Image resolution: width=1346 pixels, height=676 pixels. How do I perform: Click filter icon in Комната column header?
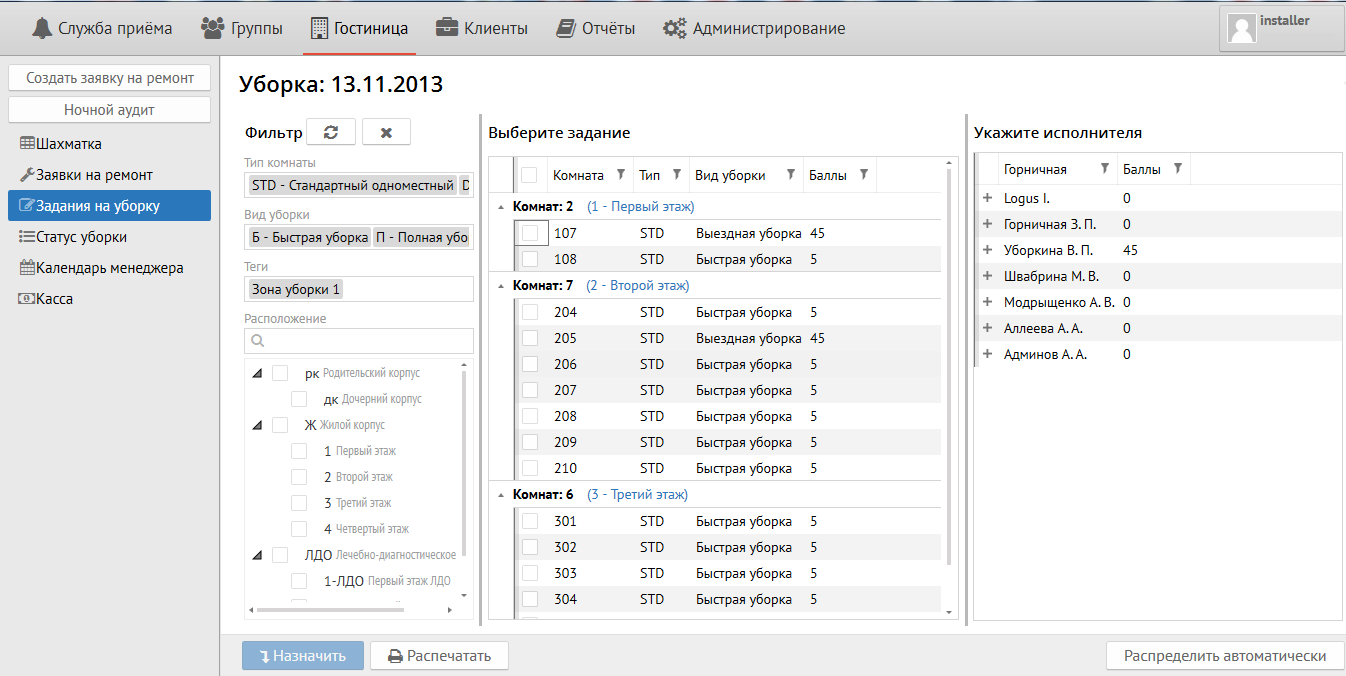tap(620, 174)
